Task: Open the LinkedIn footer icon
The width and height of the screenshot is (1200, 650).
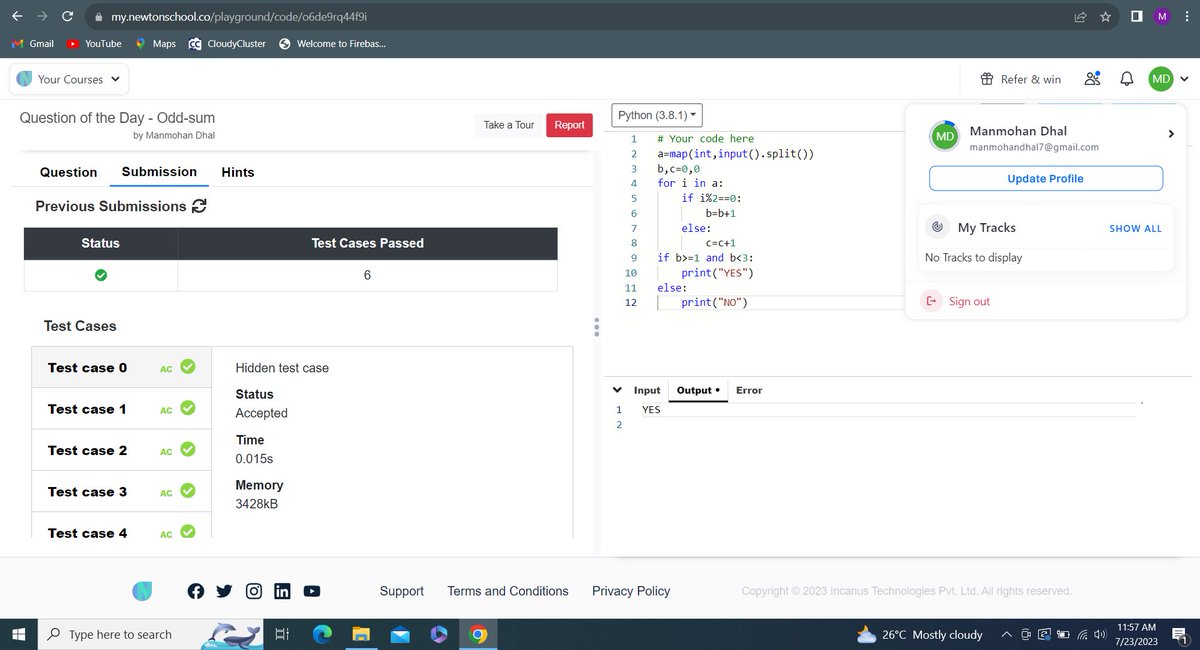Action: [x=282, y=591]
